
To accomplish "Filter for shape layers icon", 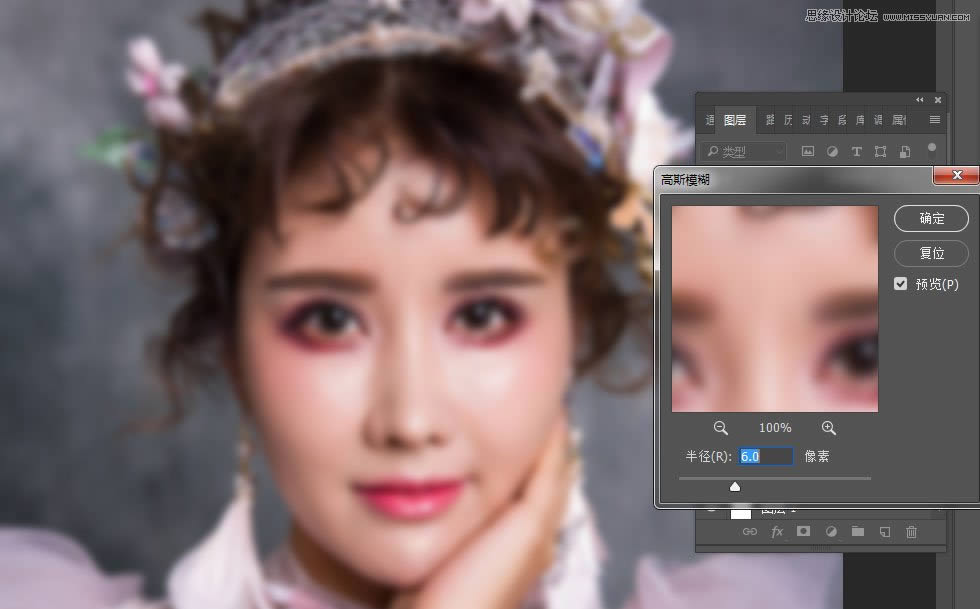I will click(x=881, y=151).
